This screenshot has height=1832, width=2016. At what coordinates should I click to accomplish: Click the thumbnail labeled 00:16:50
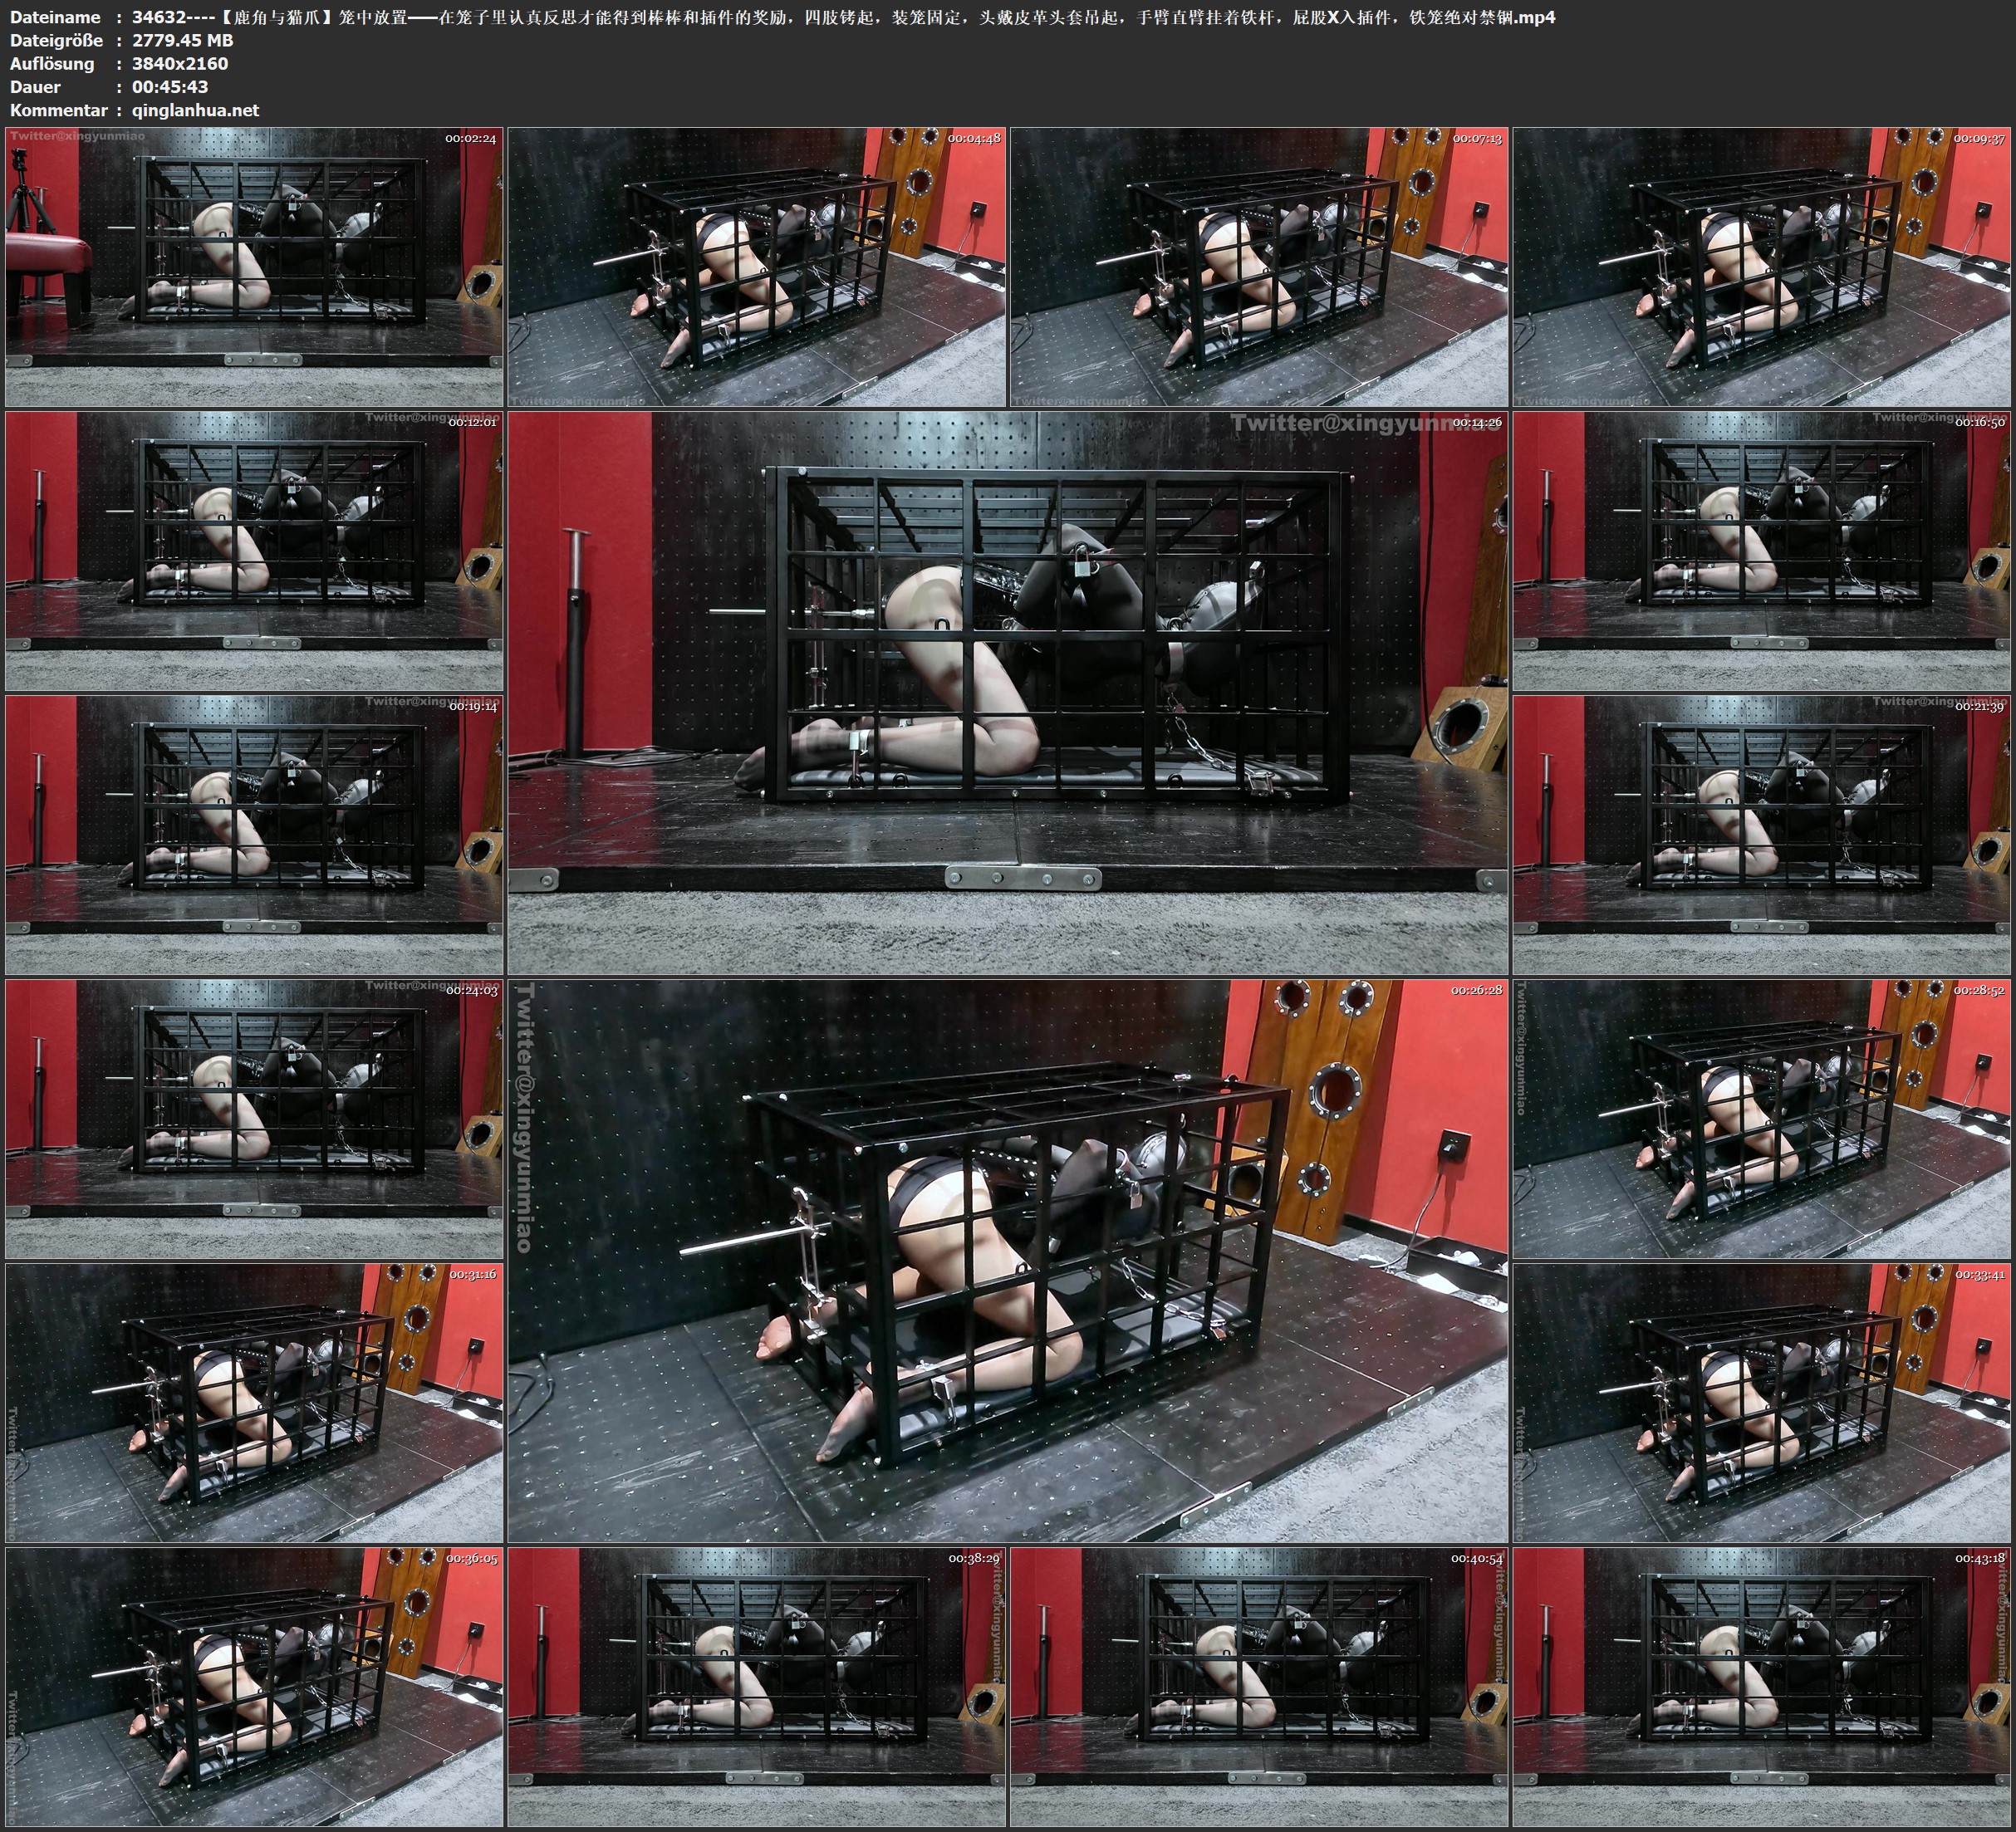pyautogui.click(x=1761, y=550)
